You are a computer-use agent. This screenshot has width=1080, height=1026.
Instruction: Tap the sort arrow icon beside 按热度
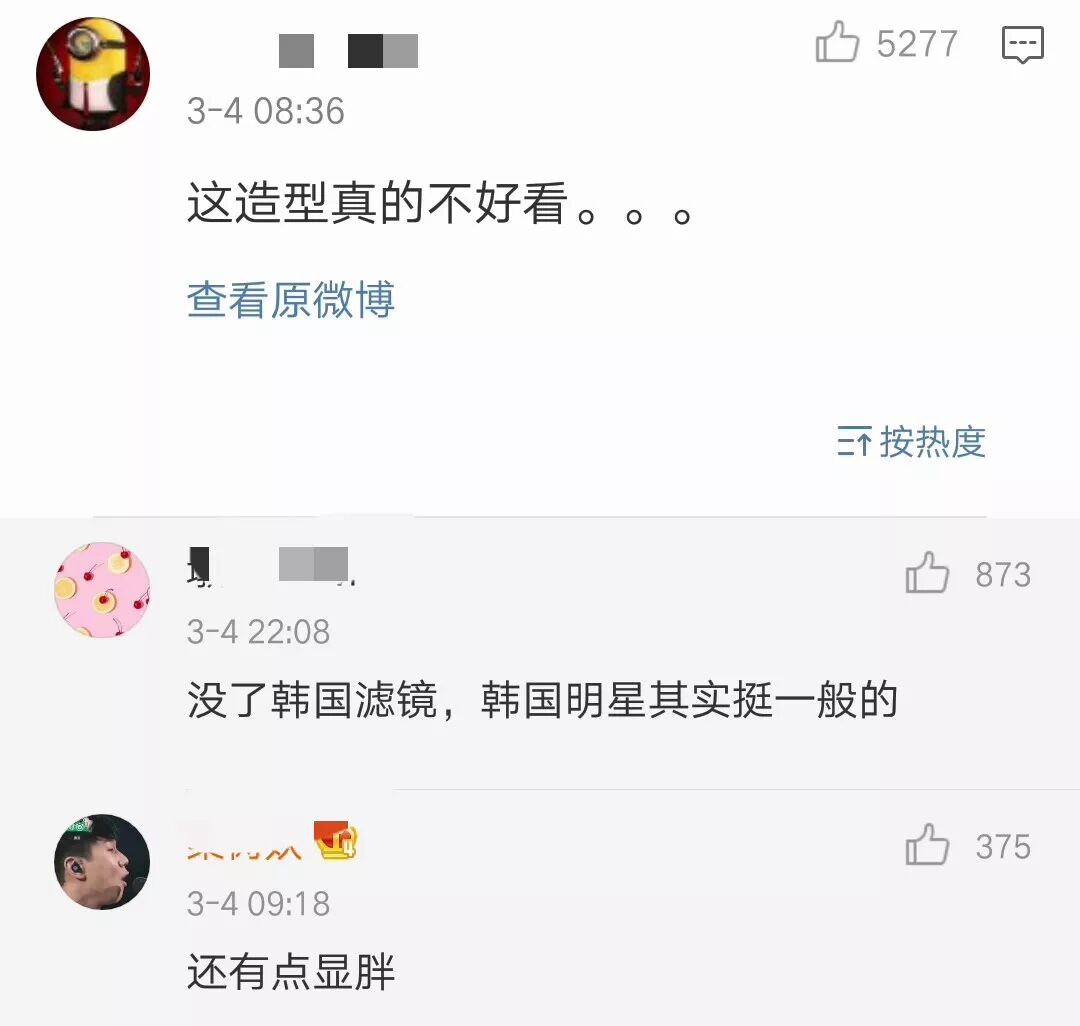(x=854, y=441)
